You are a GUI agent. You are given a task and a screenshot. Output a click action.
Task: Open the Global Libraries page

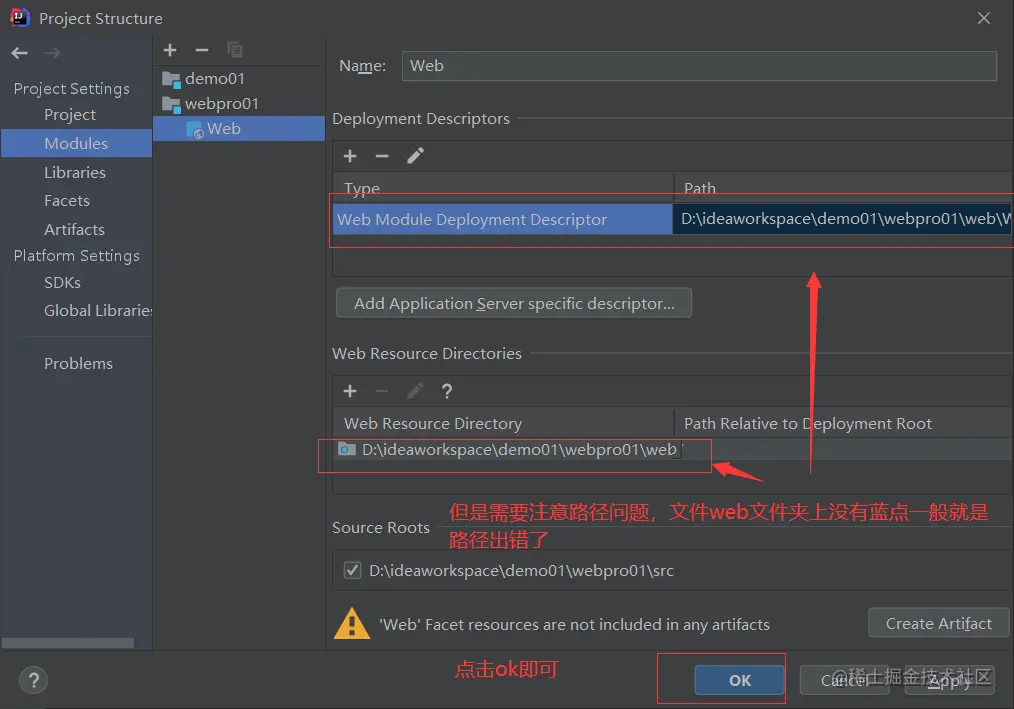[98, 311]
